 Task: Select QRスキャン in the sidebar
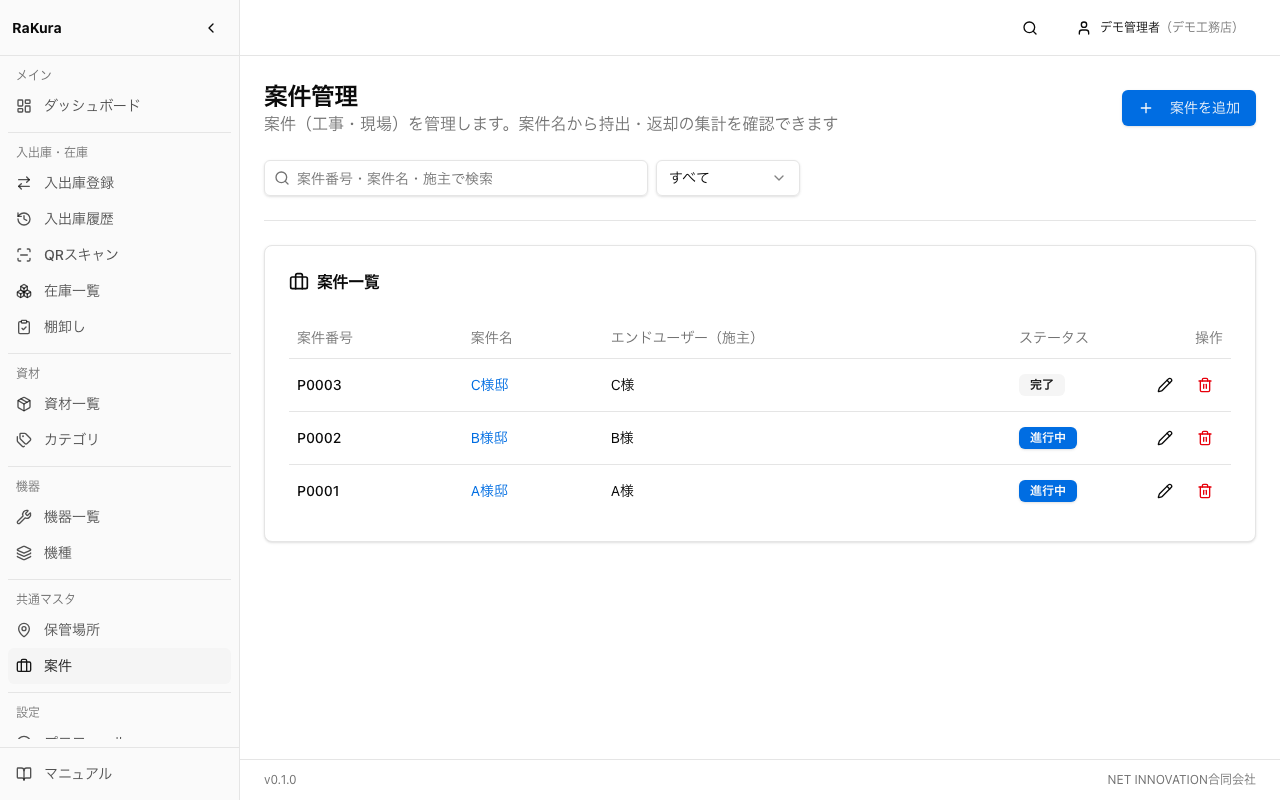(x=119, y=255)
